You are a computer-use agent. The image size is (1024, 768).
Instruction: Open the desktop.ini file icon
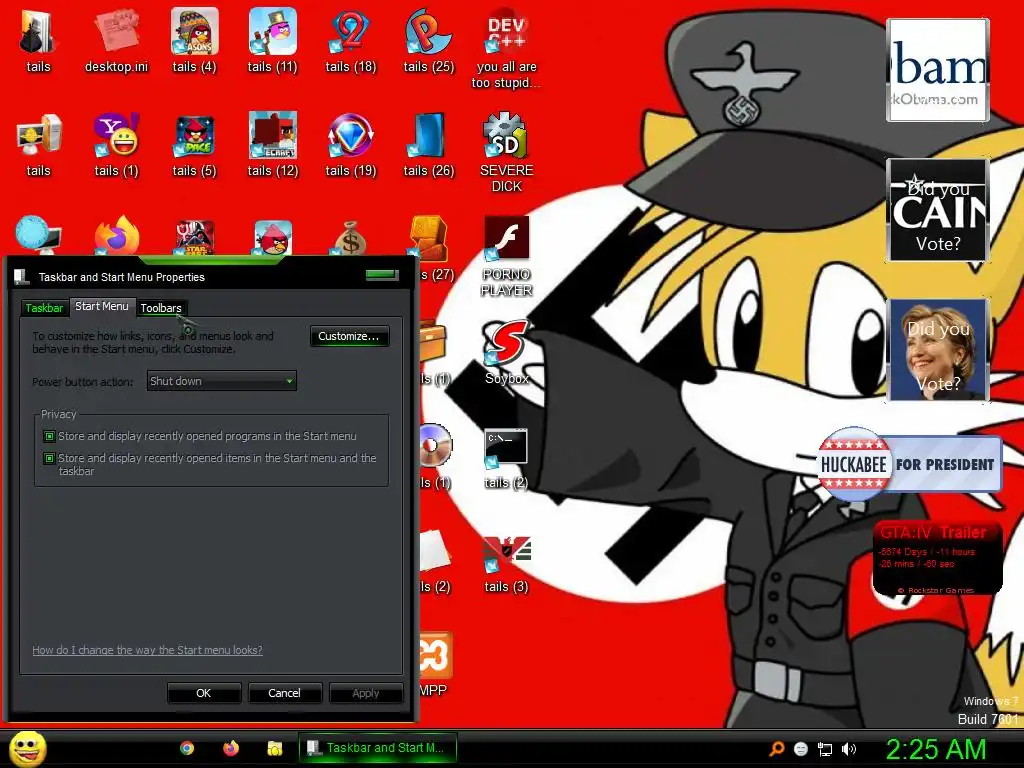coord(116,41)
